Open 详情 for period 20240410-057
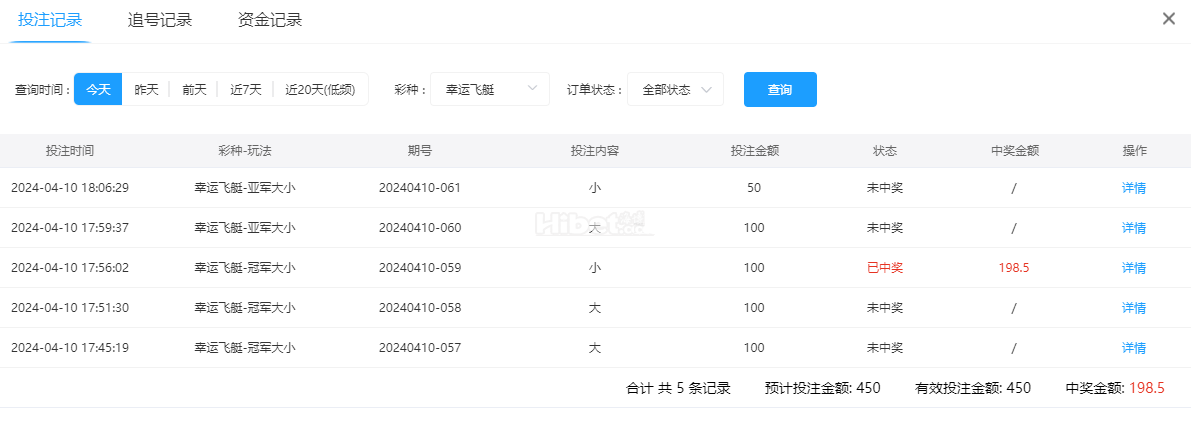The width and height of the screenshot is (1191, 447). tap(1134, 347)
